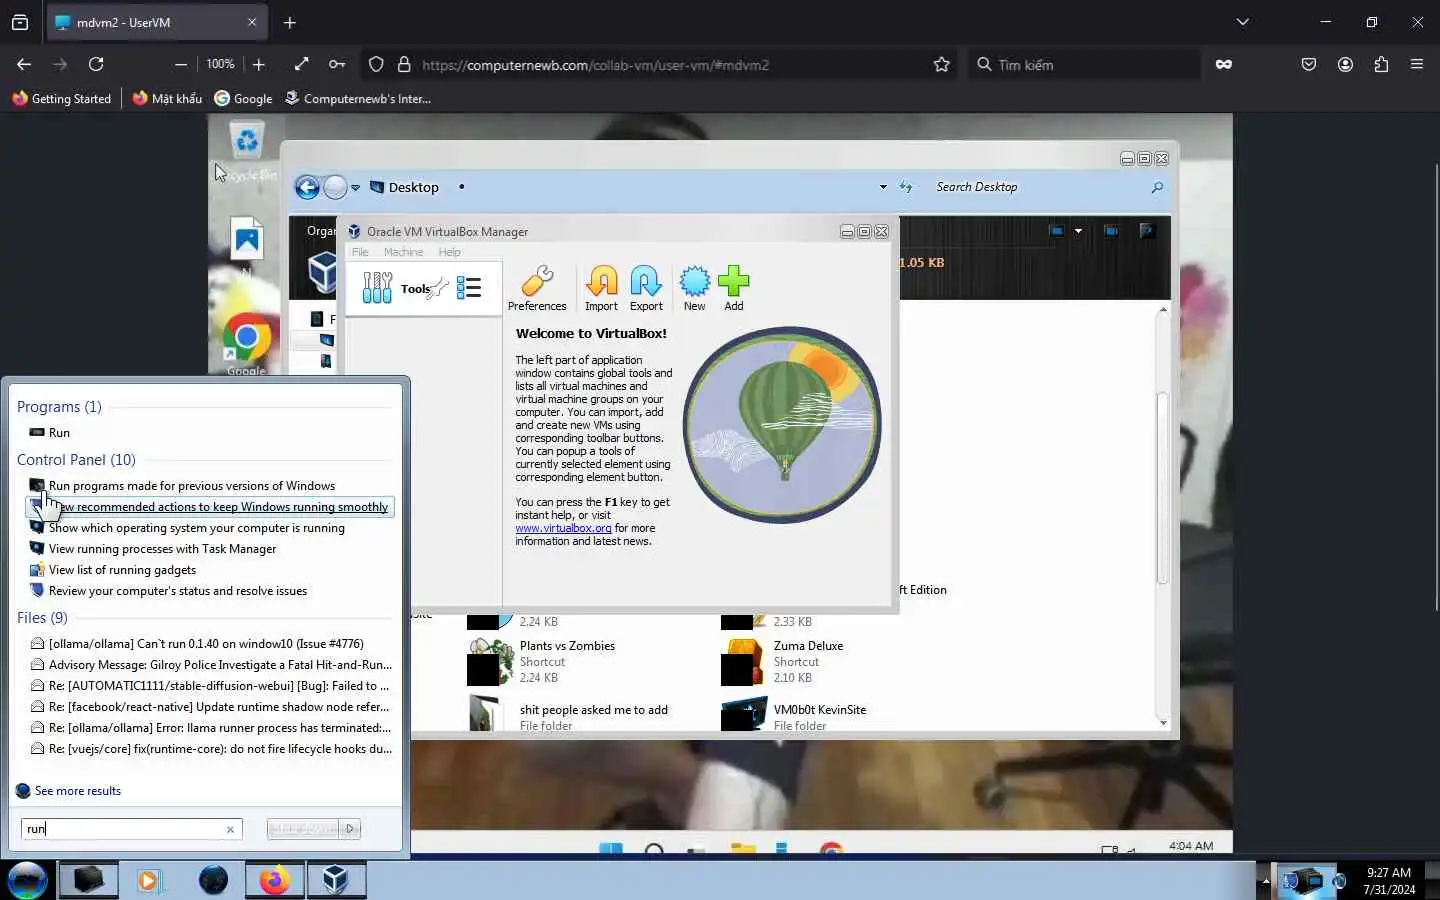The image size is (1440, 900).
Task: Open the Firefox extensions puzzle icon
Action: click(1381, 64)
